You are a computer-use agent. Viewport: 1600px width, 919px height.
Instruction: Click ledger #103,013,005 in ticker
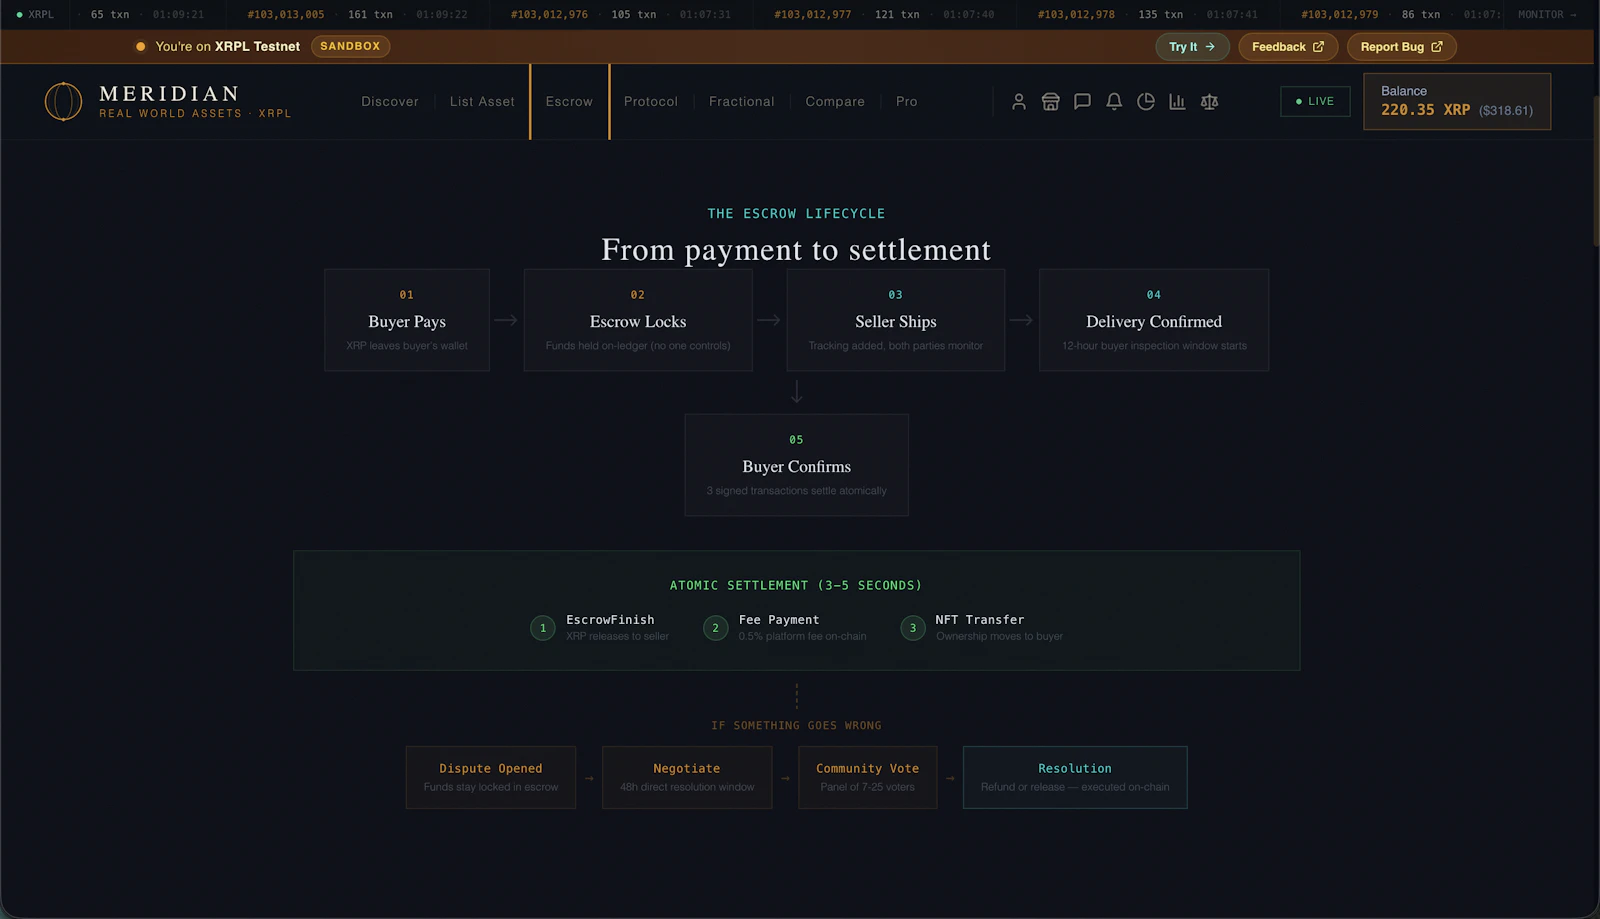286,15
